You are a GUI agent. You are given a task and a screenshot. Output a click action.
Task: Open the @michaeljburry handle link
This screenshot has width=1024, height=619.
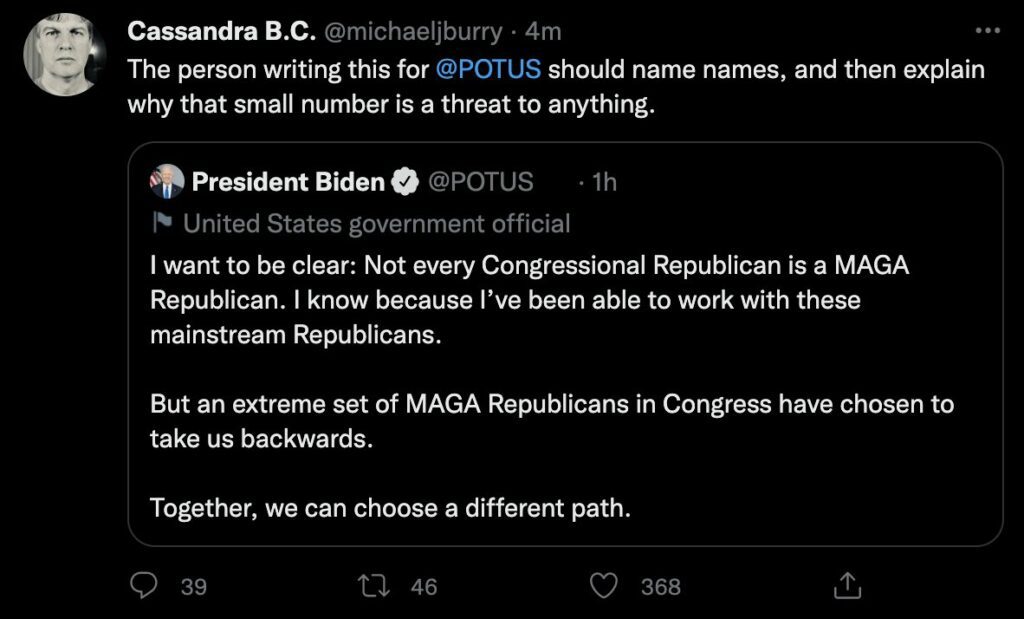coord(409,31)
